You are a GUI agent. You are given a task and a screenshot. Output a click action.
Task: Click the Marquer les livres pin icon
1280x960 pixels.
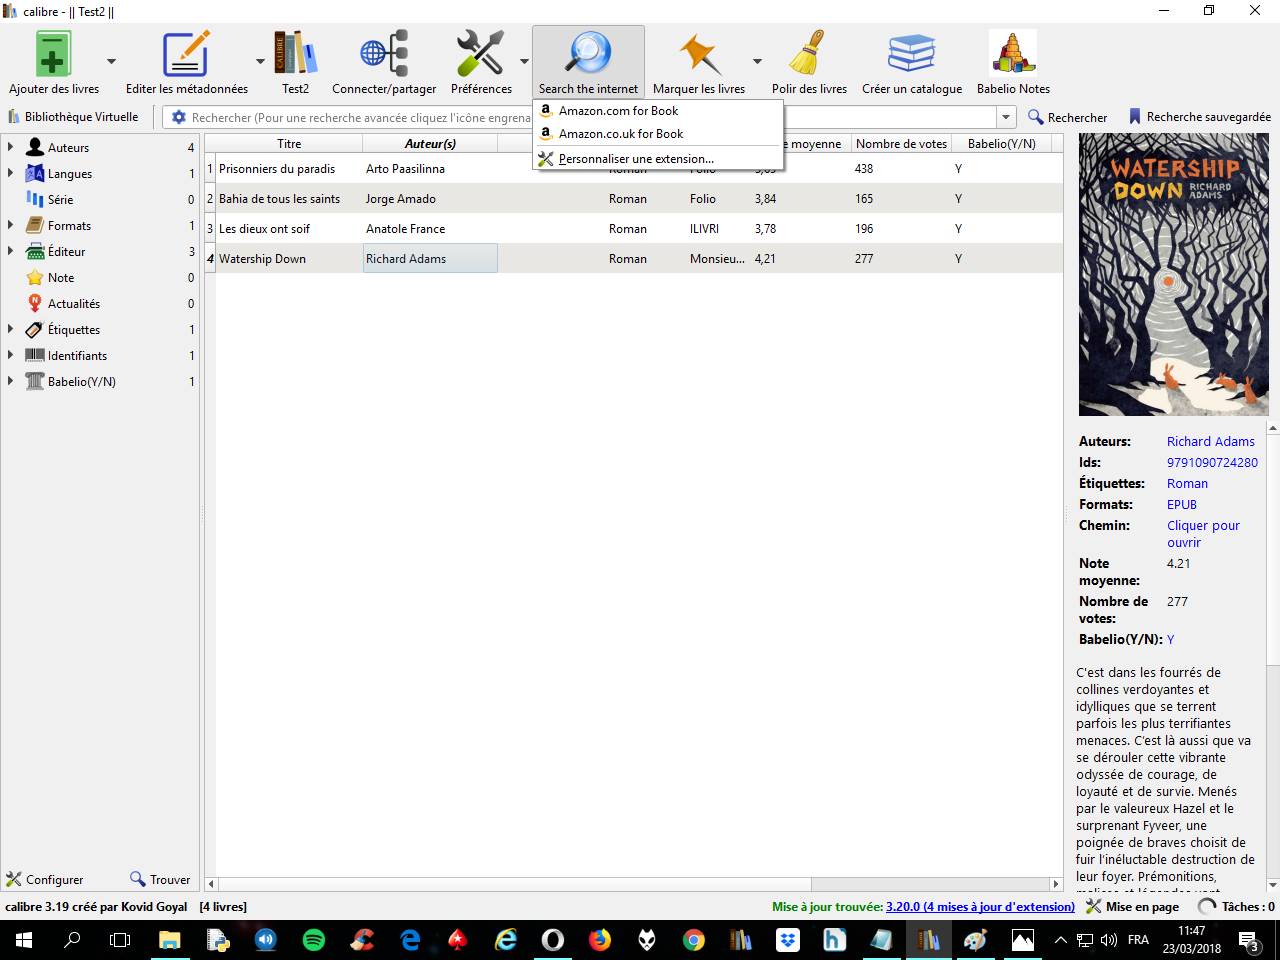[699, 53]
